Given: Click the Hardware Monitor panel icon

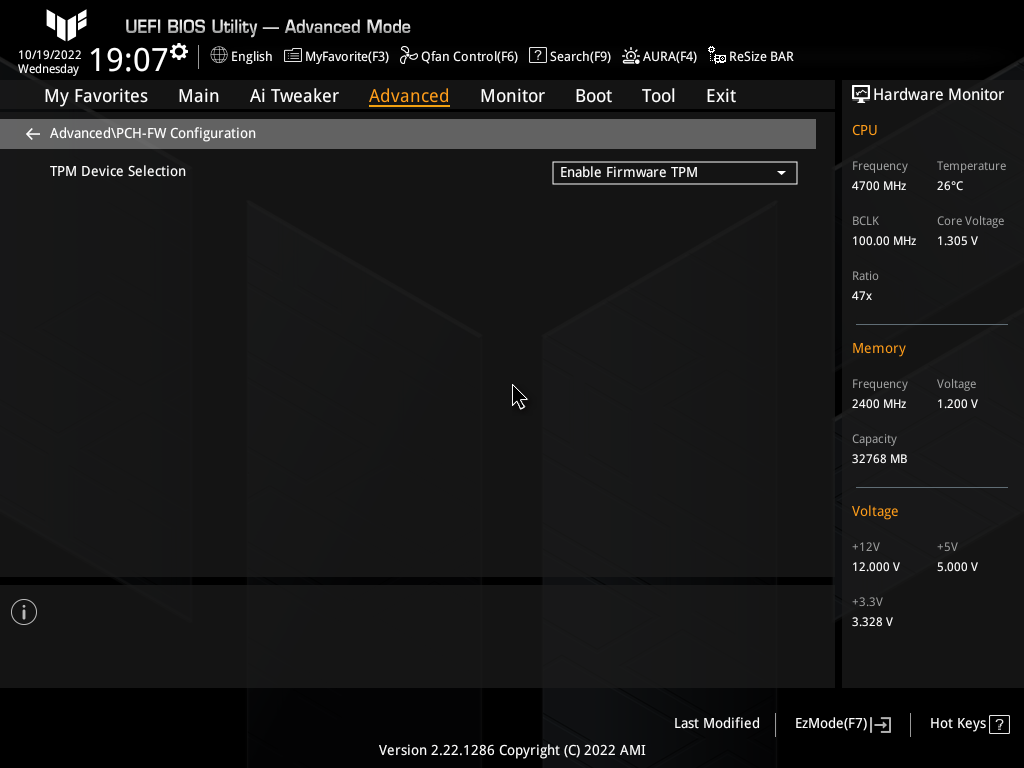Looking at the screenshot, I should click(861, 94).
